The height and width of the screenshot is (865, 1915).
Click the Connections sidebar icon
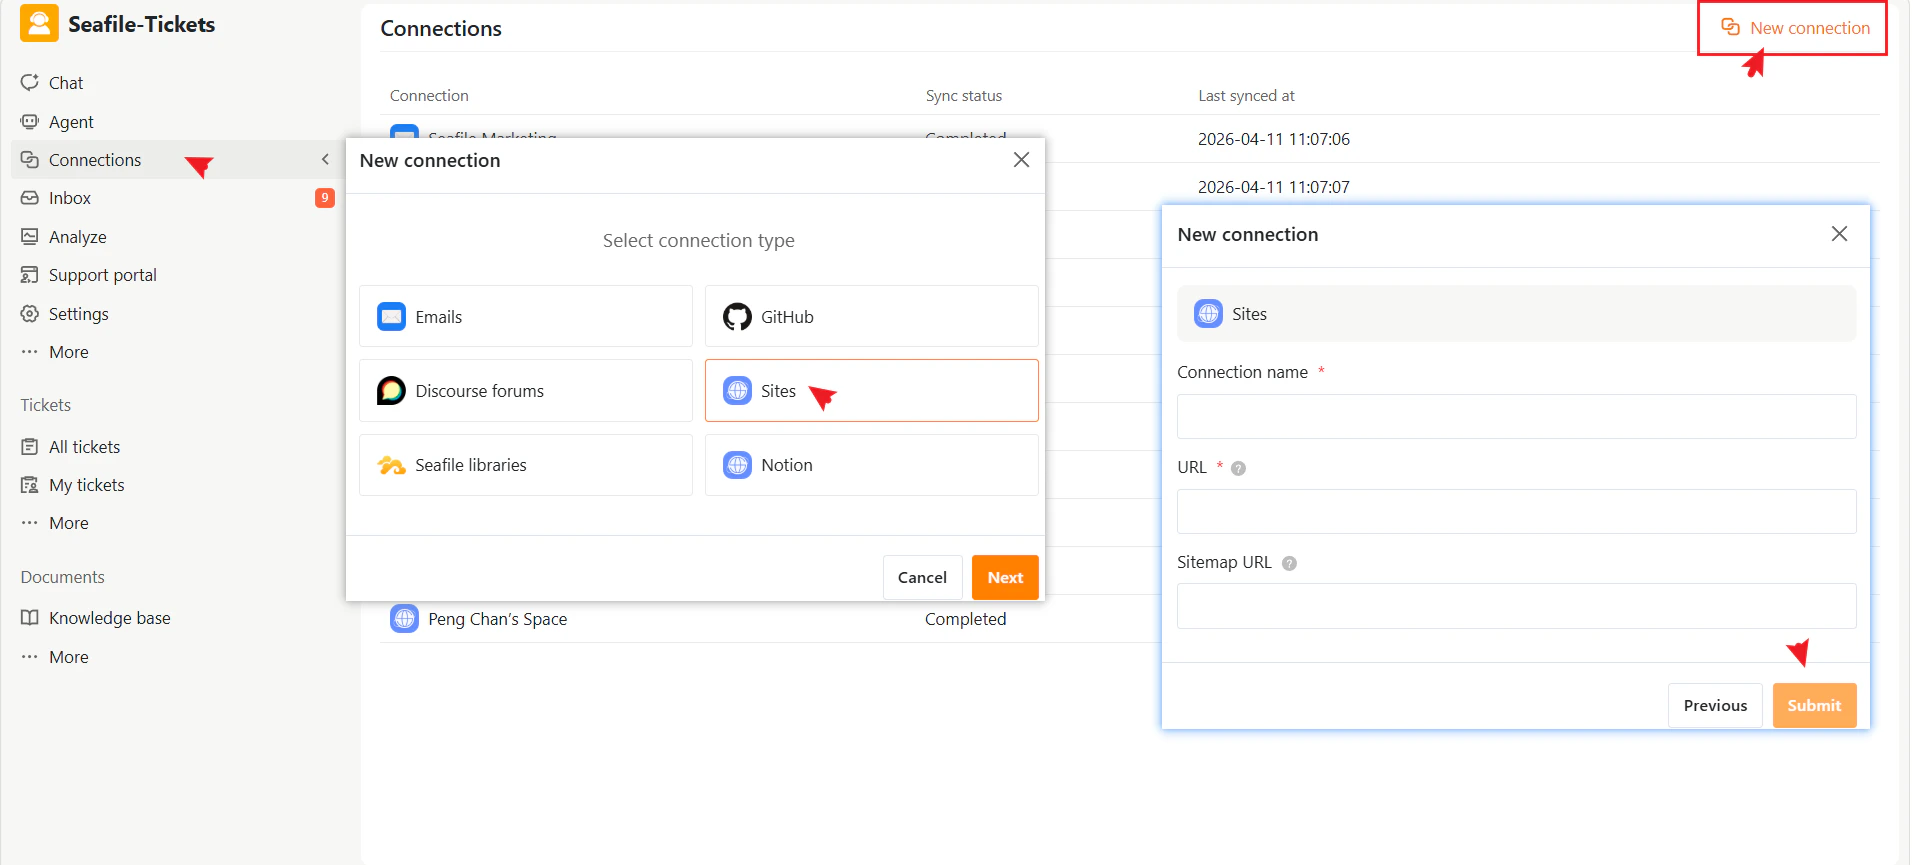pos(30,160)
